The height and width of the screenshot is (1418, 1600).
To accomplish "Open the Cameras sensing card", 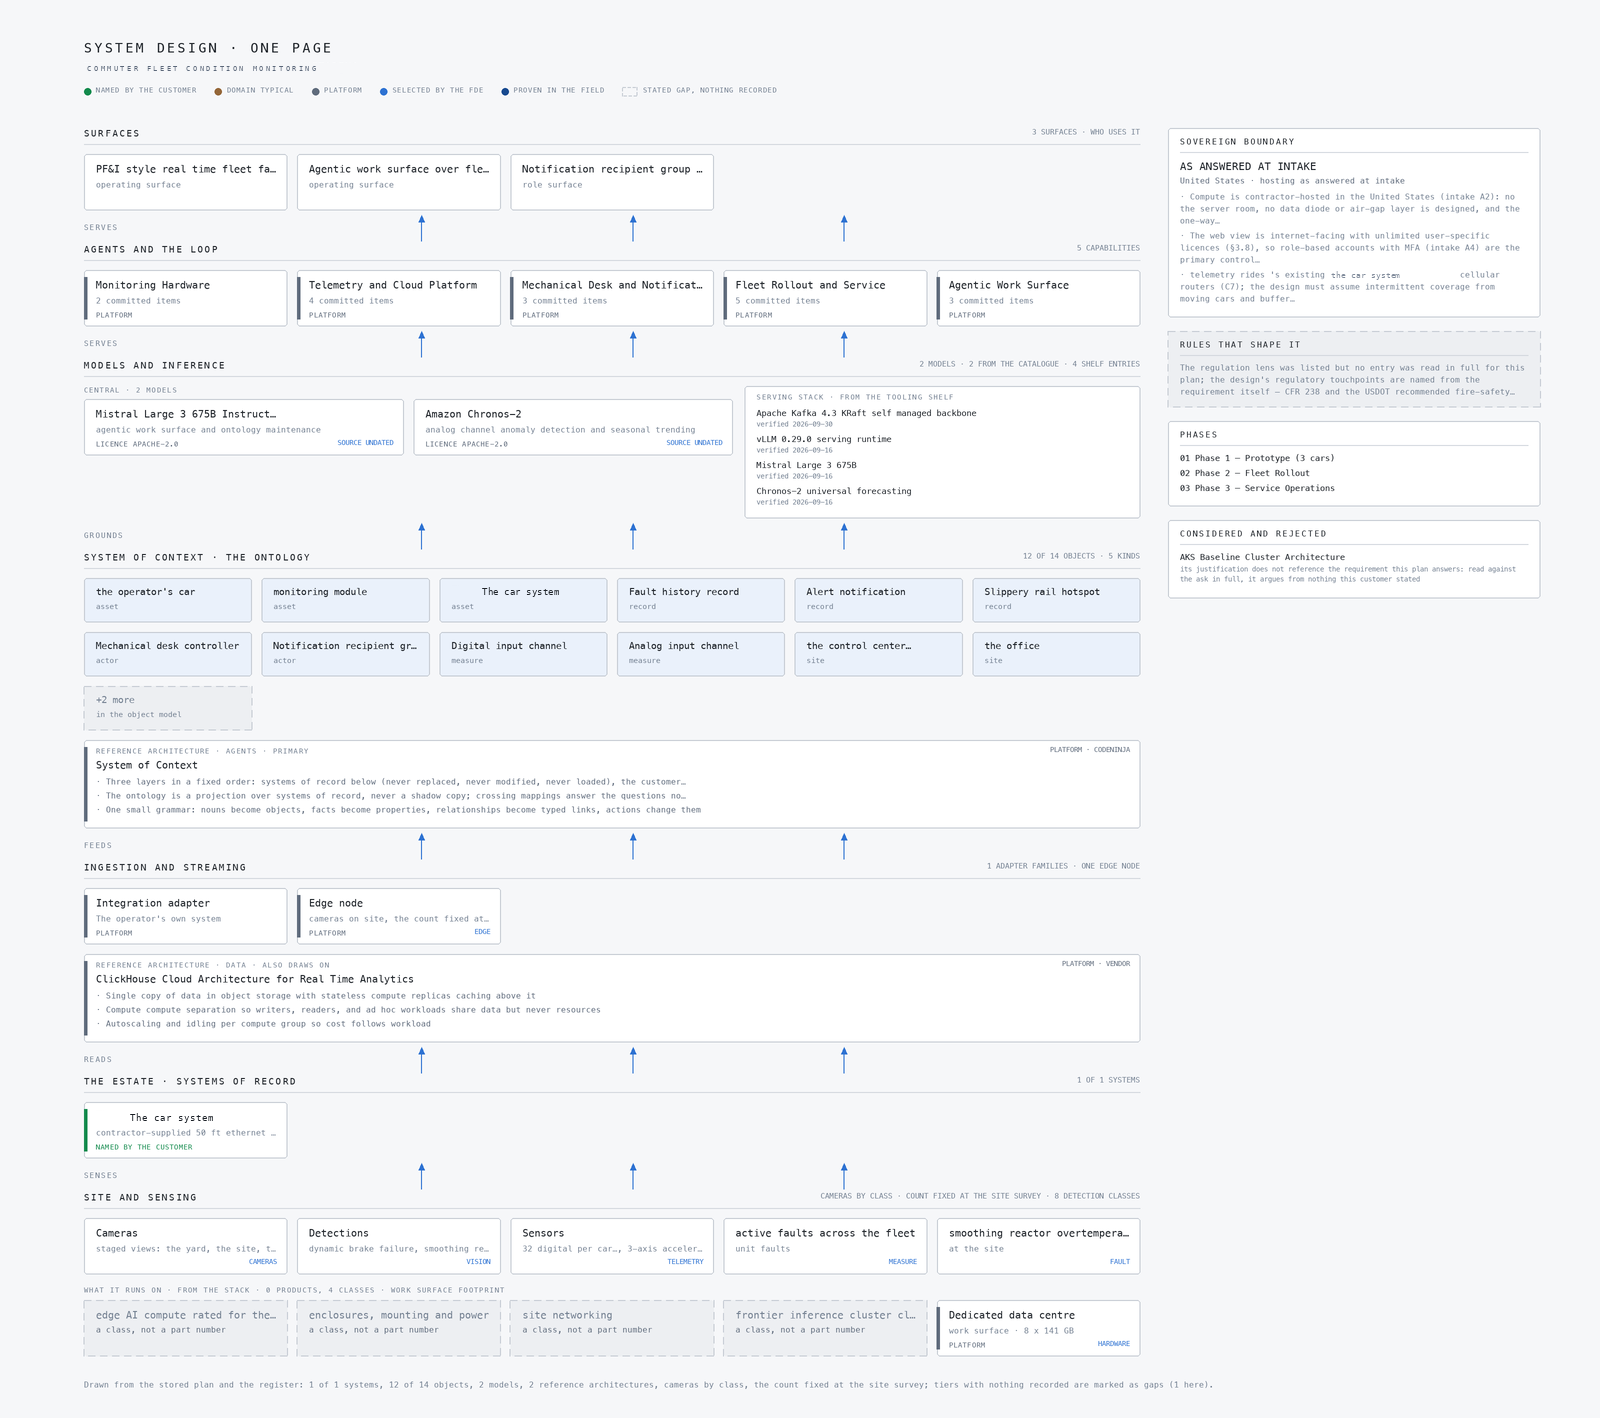I will tap(185, 1246).
